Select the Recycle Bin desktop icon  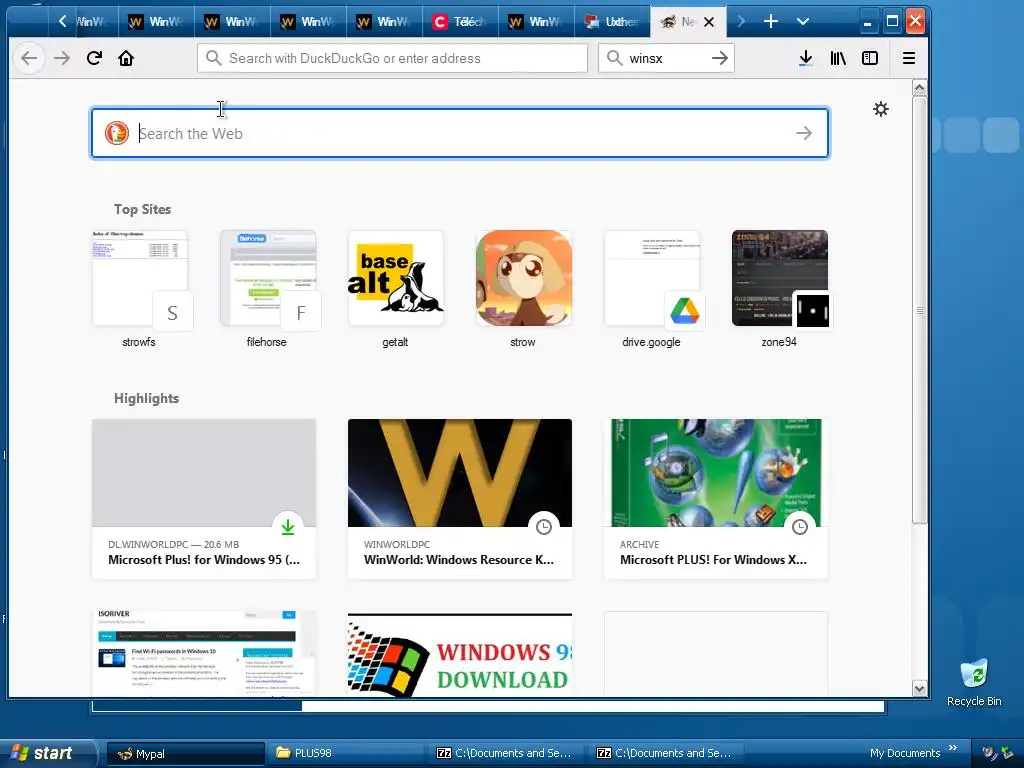[974, 682]
